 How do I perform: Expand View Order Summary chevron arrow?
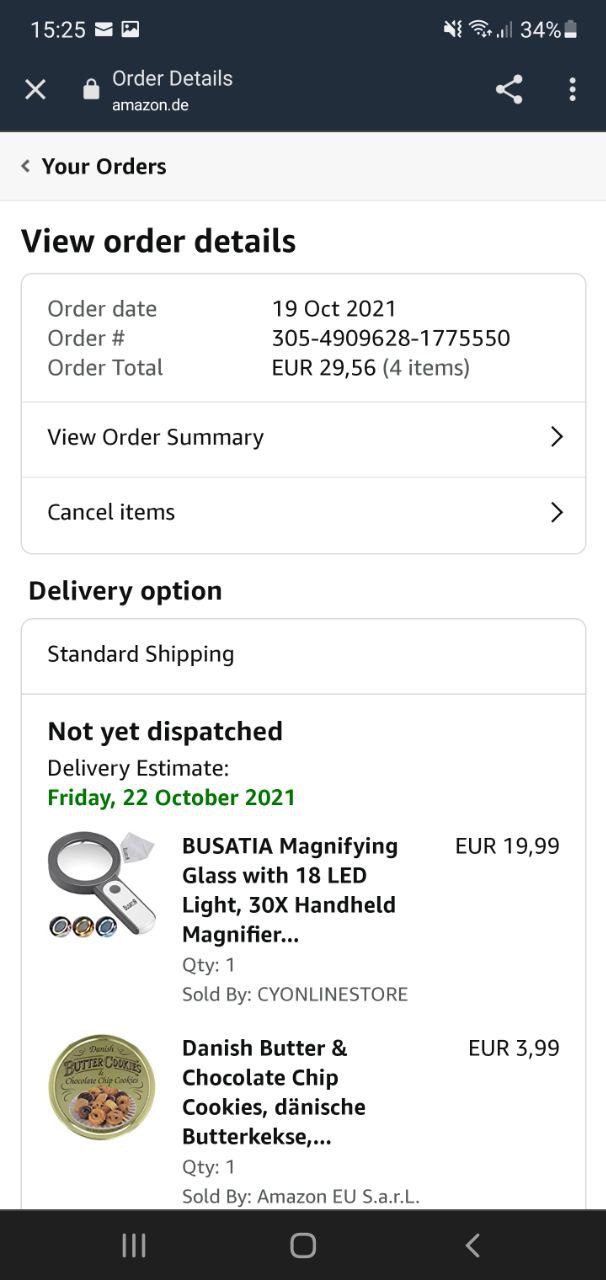click(x=557, y=437)
